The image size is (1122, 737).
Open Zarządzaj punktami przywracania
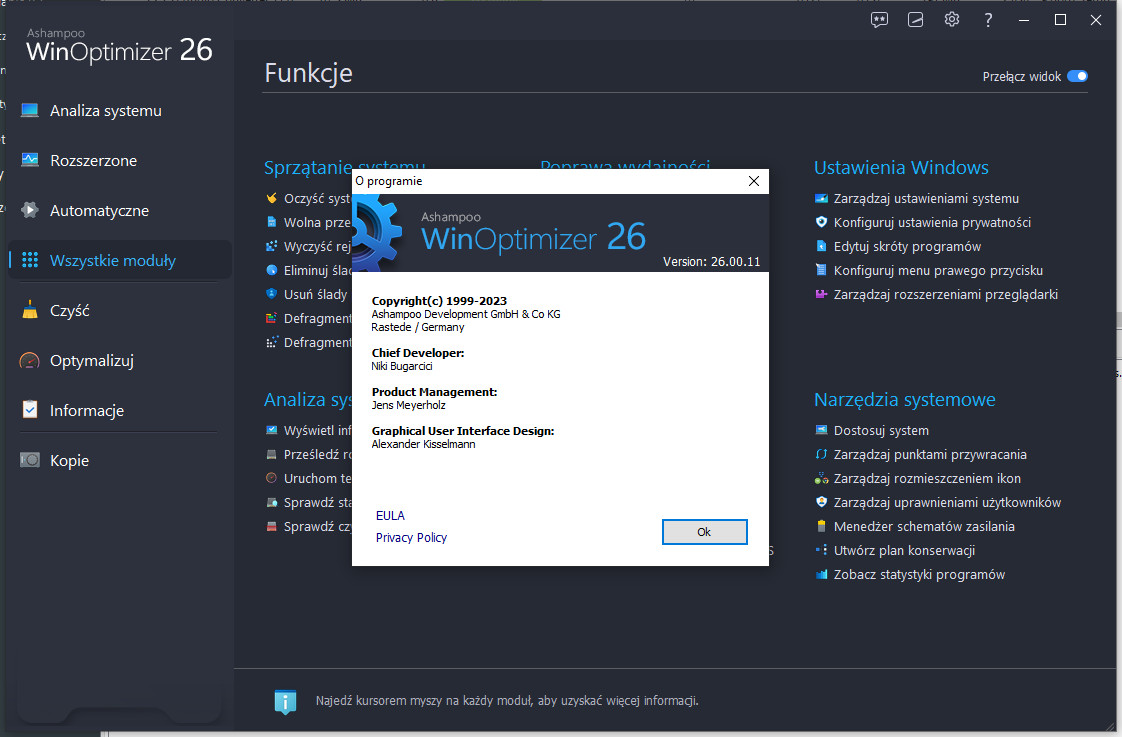(x=930, y=454)
